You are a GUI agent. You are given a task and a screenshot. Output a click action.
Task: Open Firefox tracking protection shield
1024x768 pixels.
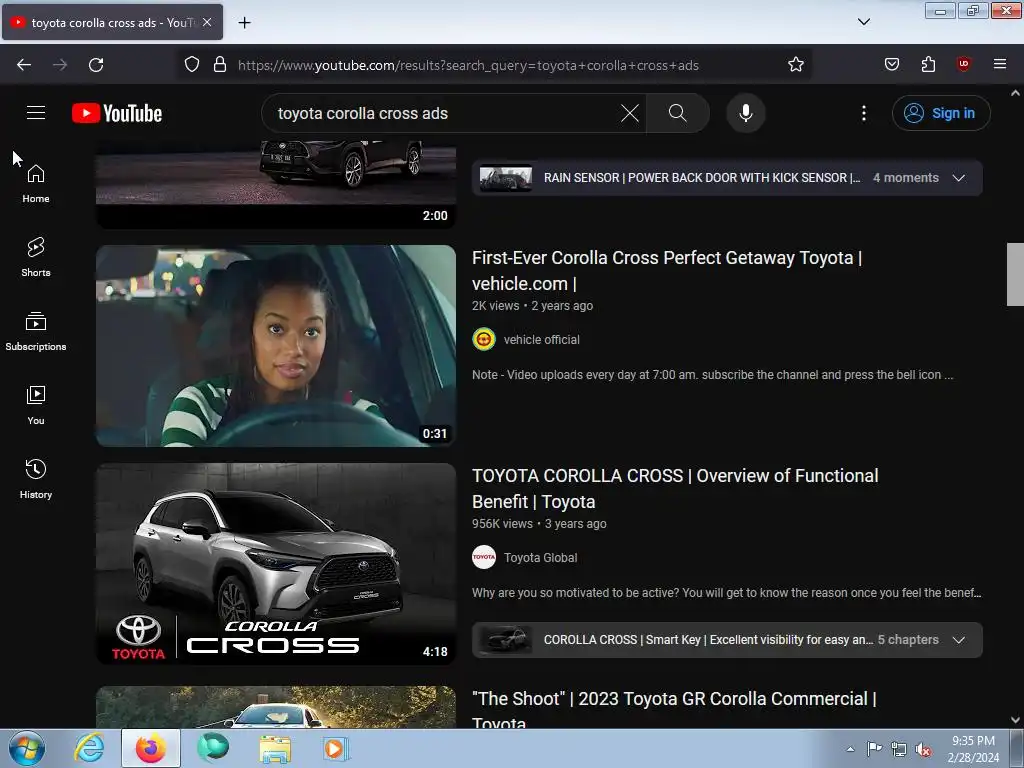tap(191, 65)
